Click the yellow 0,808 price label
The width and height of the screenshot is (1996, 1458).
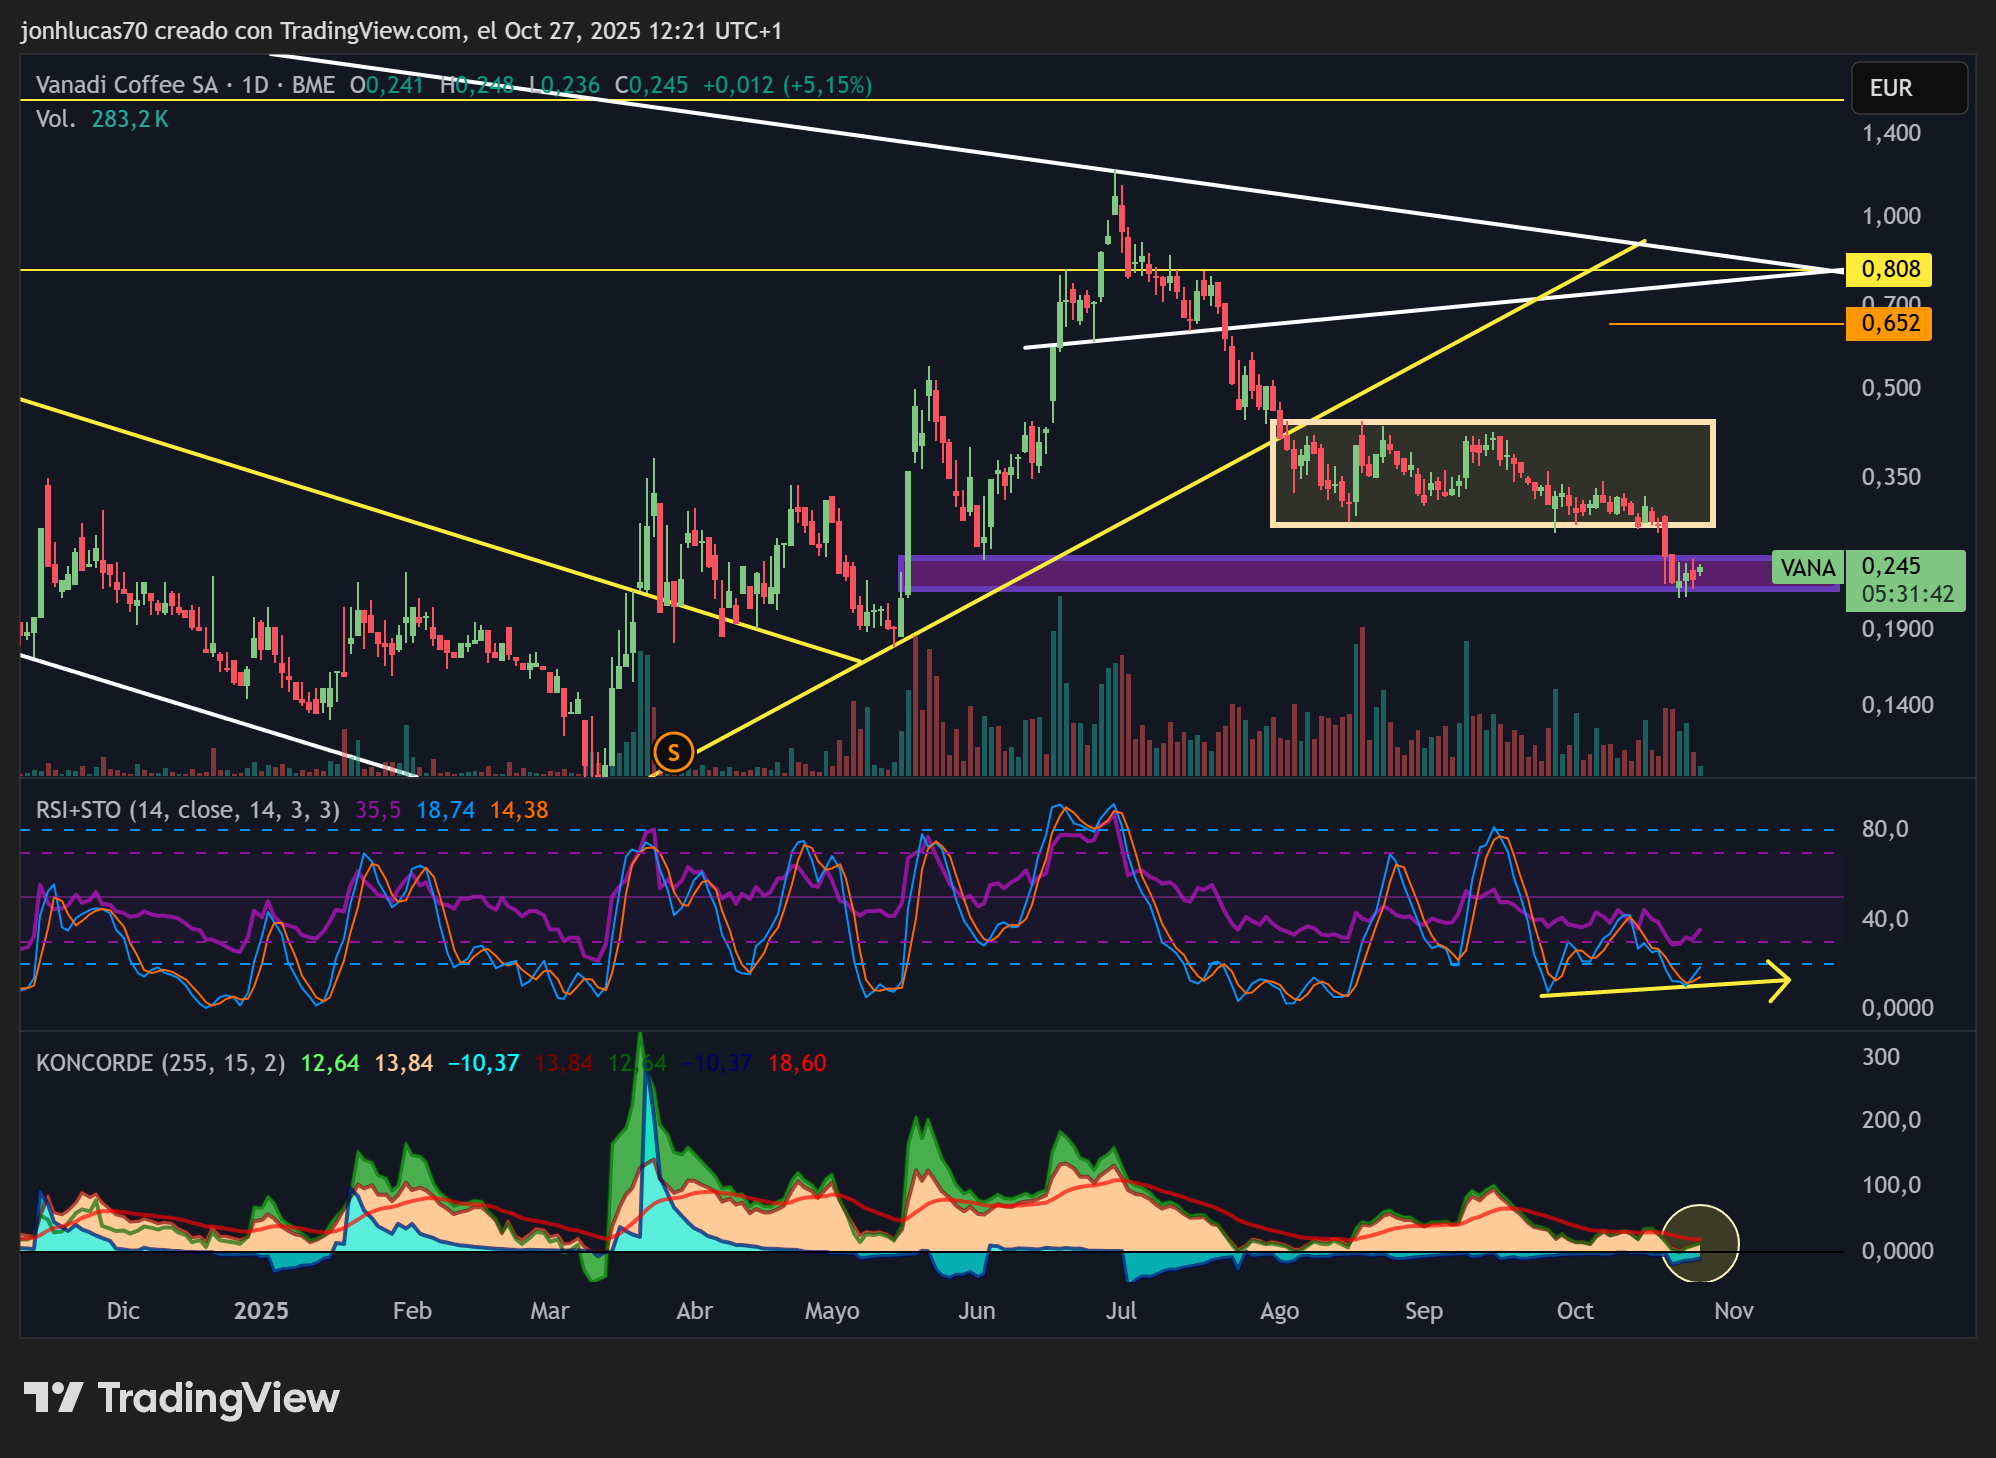[1889, 269]
